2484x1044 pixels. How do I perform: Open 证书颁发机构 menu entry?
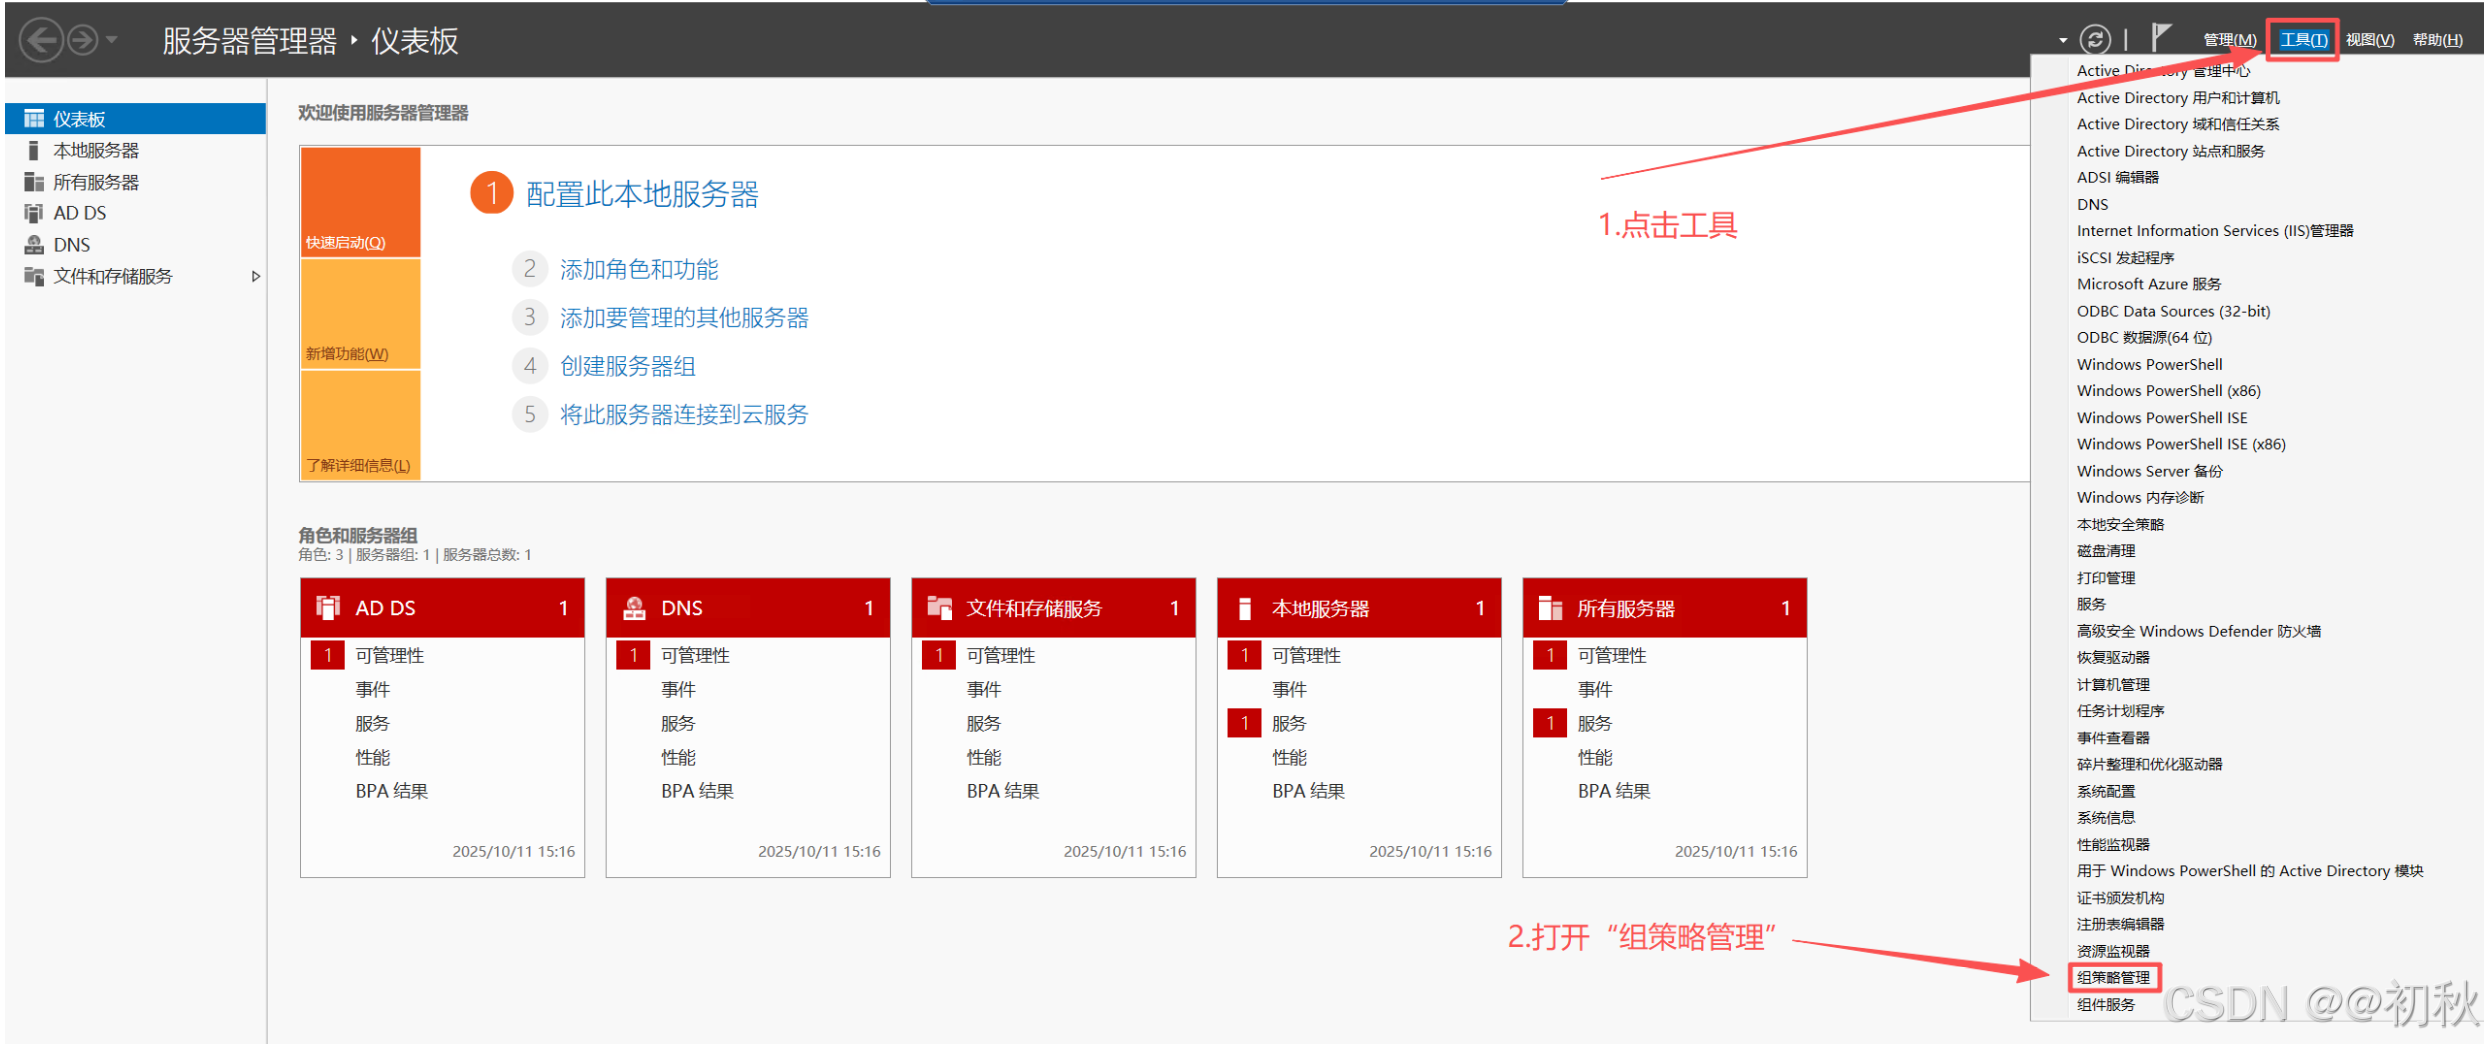(2120, 898)
